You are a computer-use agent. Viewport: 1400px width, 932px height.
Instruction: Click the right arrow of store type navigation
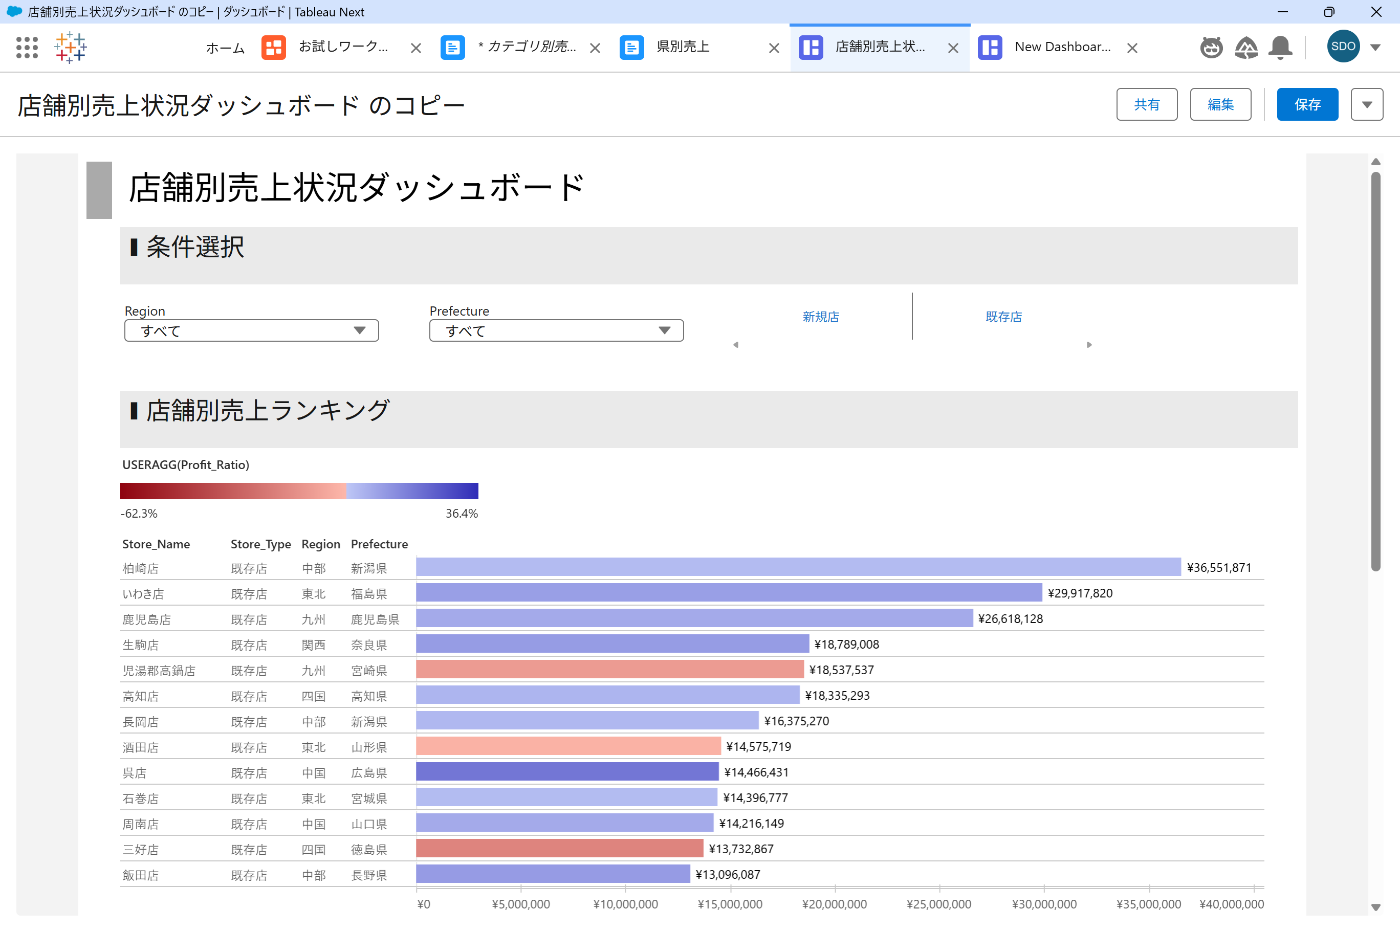pos(1089,345)
